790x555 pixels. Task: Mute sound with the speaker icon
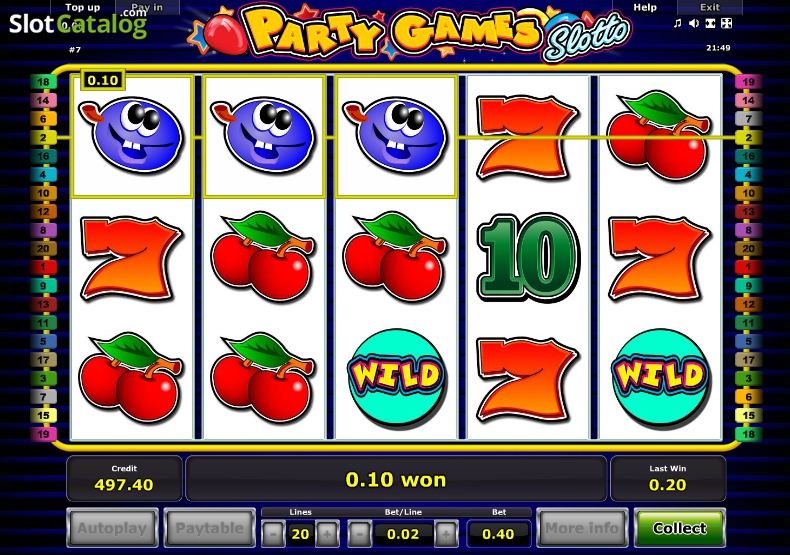click(x=694, y=23)
